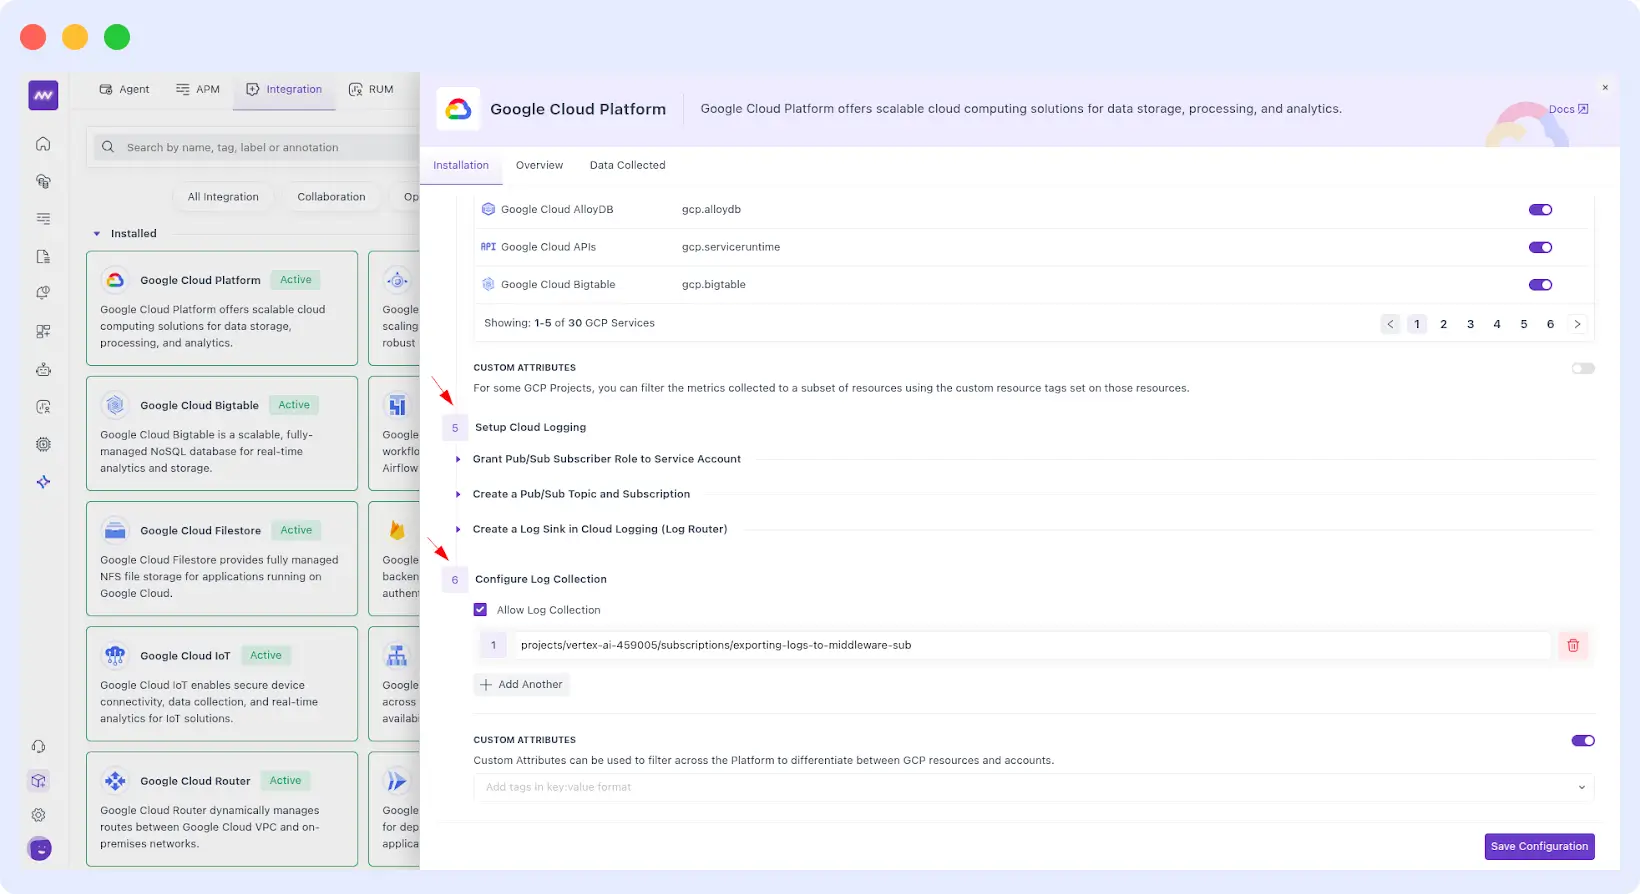This screenshot has width=1640, height=894.
Task: Open the headset support icon in the sidebar
Action: 39,746
